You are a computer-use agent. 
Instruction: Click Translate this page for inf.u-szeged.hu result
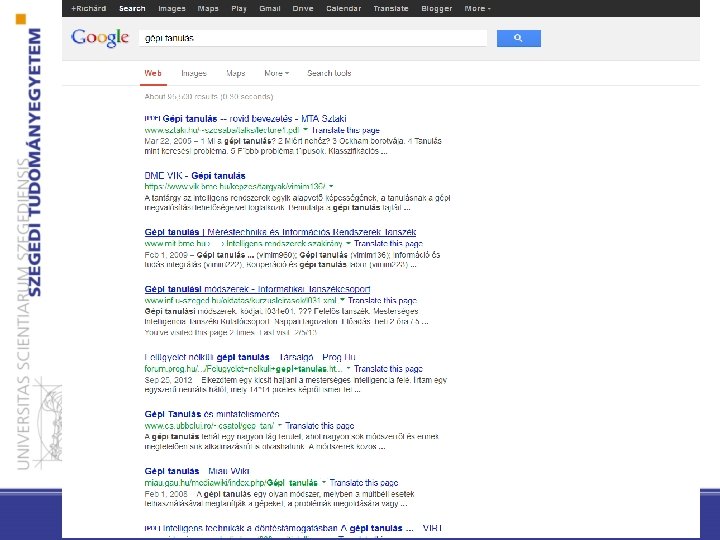point(382,300)
